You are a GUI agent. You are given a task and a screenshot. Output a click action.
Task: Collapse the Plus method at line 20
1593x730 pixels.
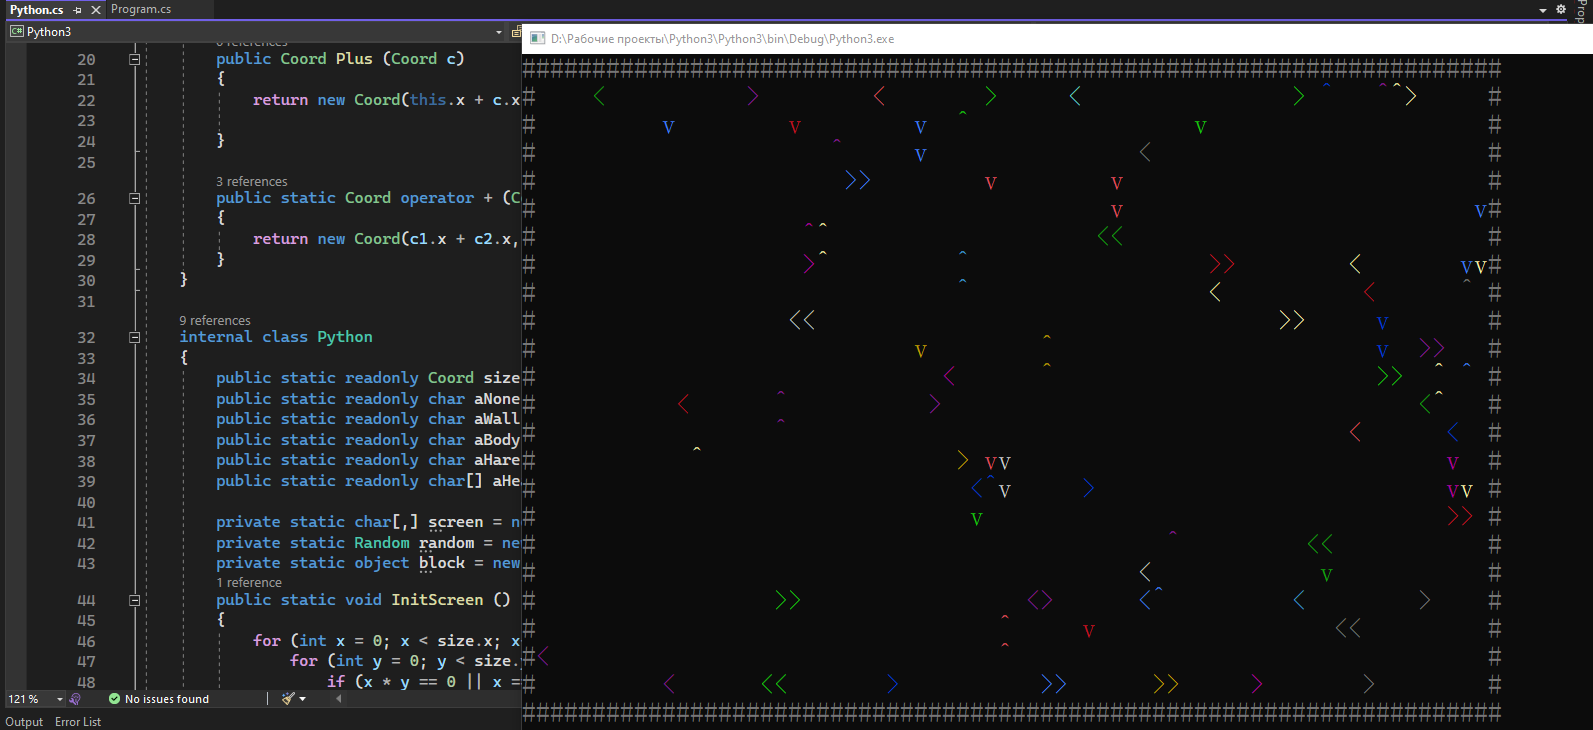[x=134, y=59]
